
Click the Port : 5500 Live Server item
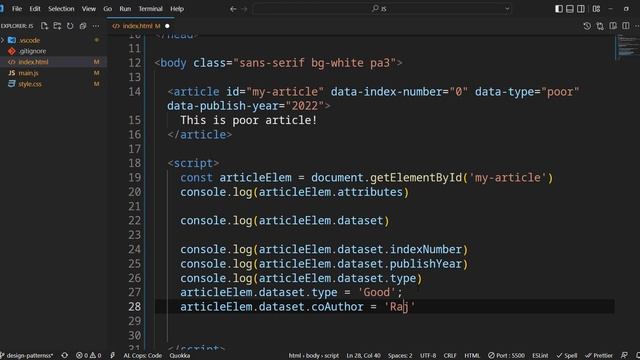506,356
